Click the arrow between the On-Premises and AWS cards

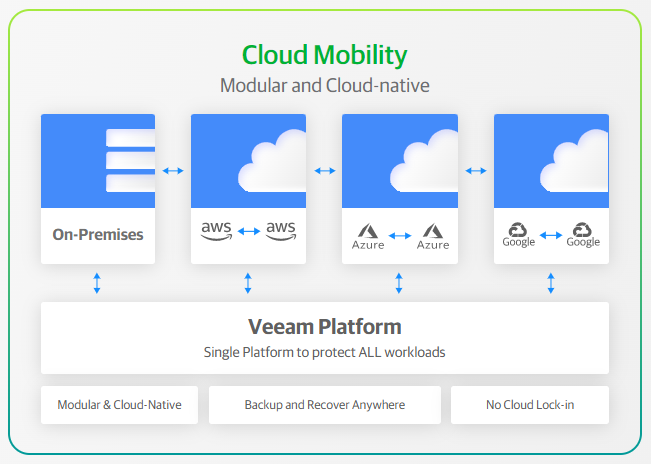click(173, 171)
